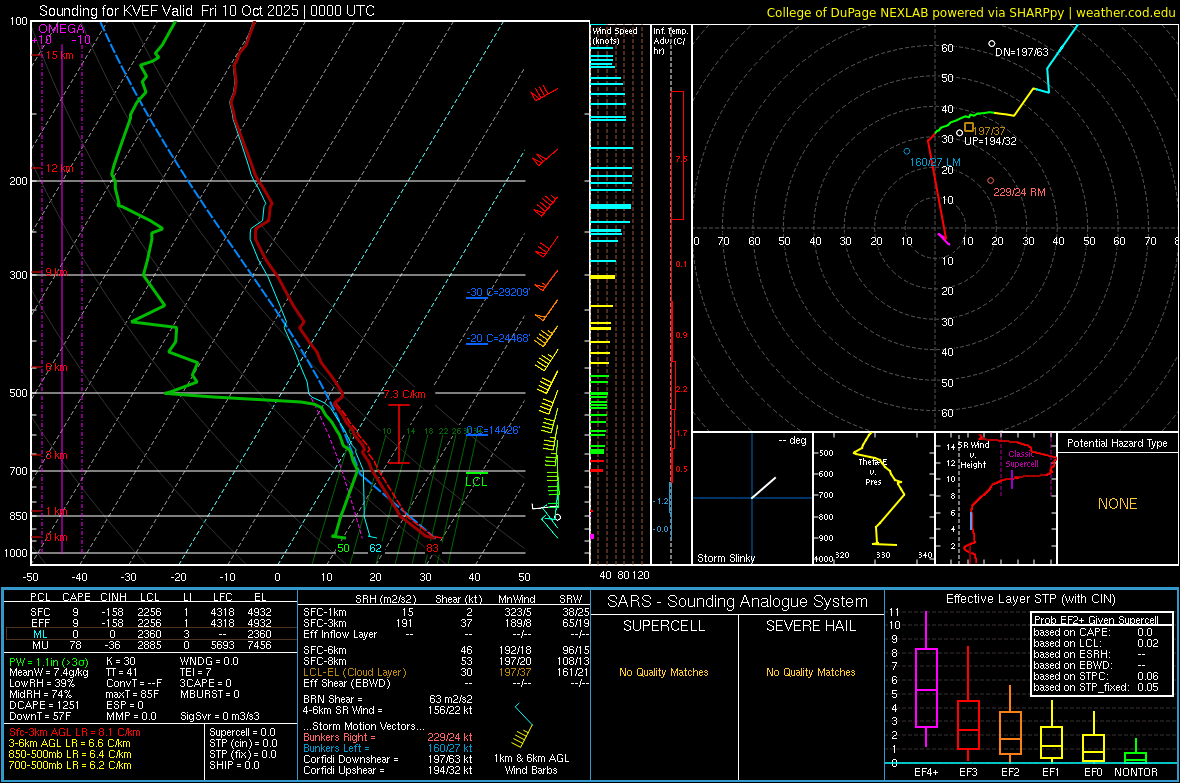Click the NONTOR axis label
Screen dimensions: 1180x783
pyautogui.click(x=1136, y=772)
